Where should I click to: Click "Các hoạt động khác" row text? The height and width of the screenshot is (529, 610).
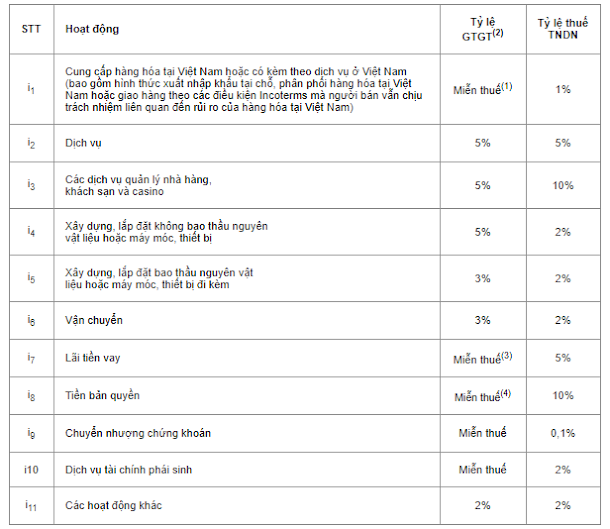pyautogui.click(x=113, y=505)
